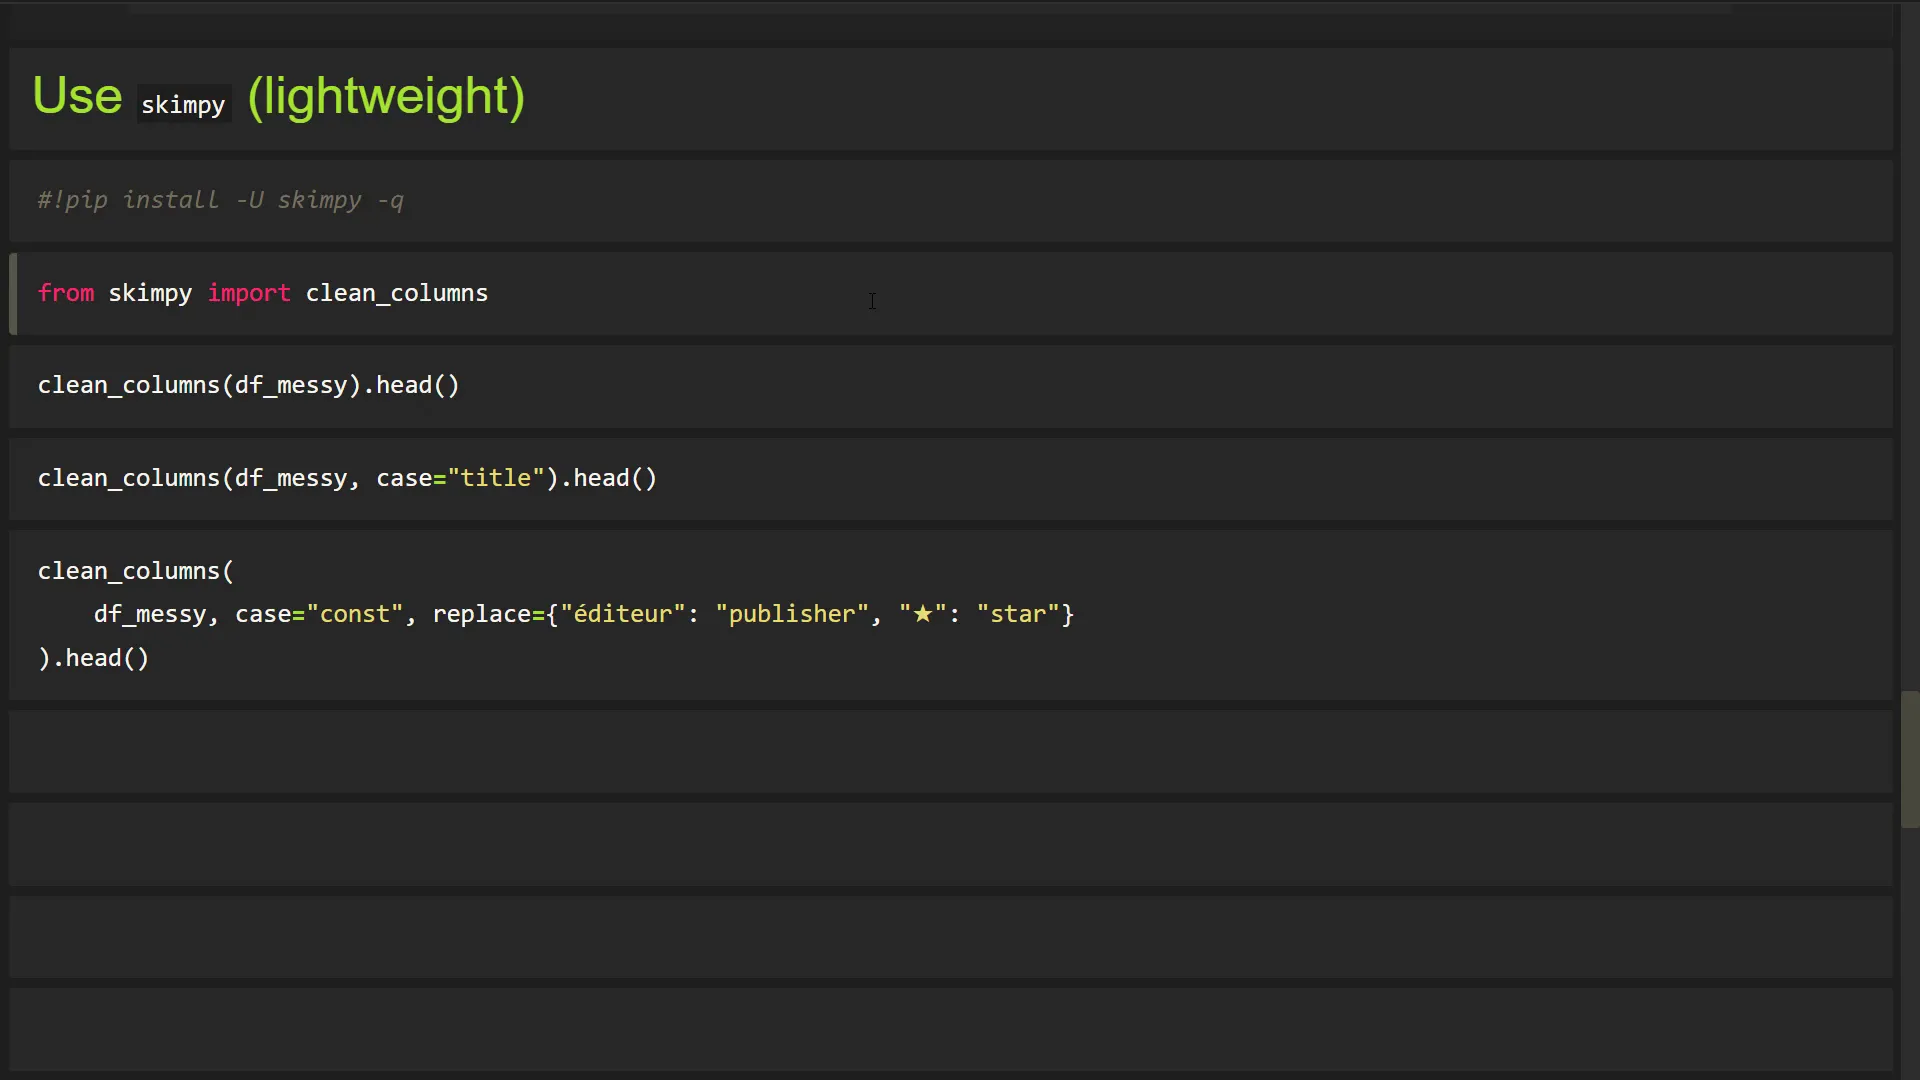This screenshot has width=1920, height=1080.
Task: Click the 'import' keyword in code
Action: 249,293
